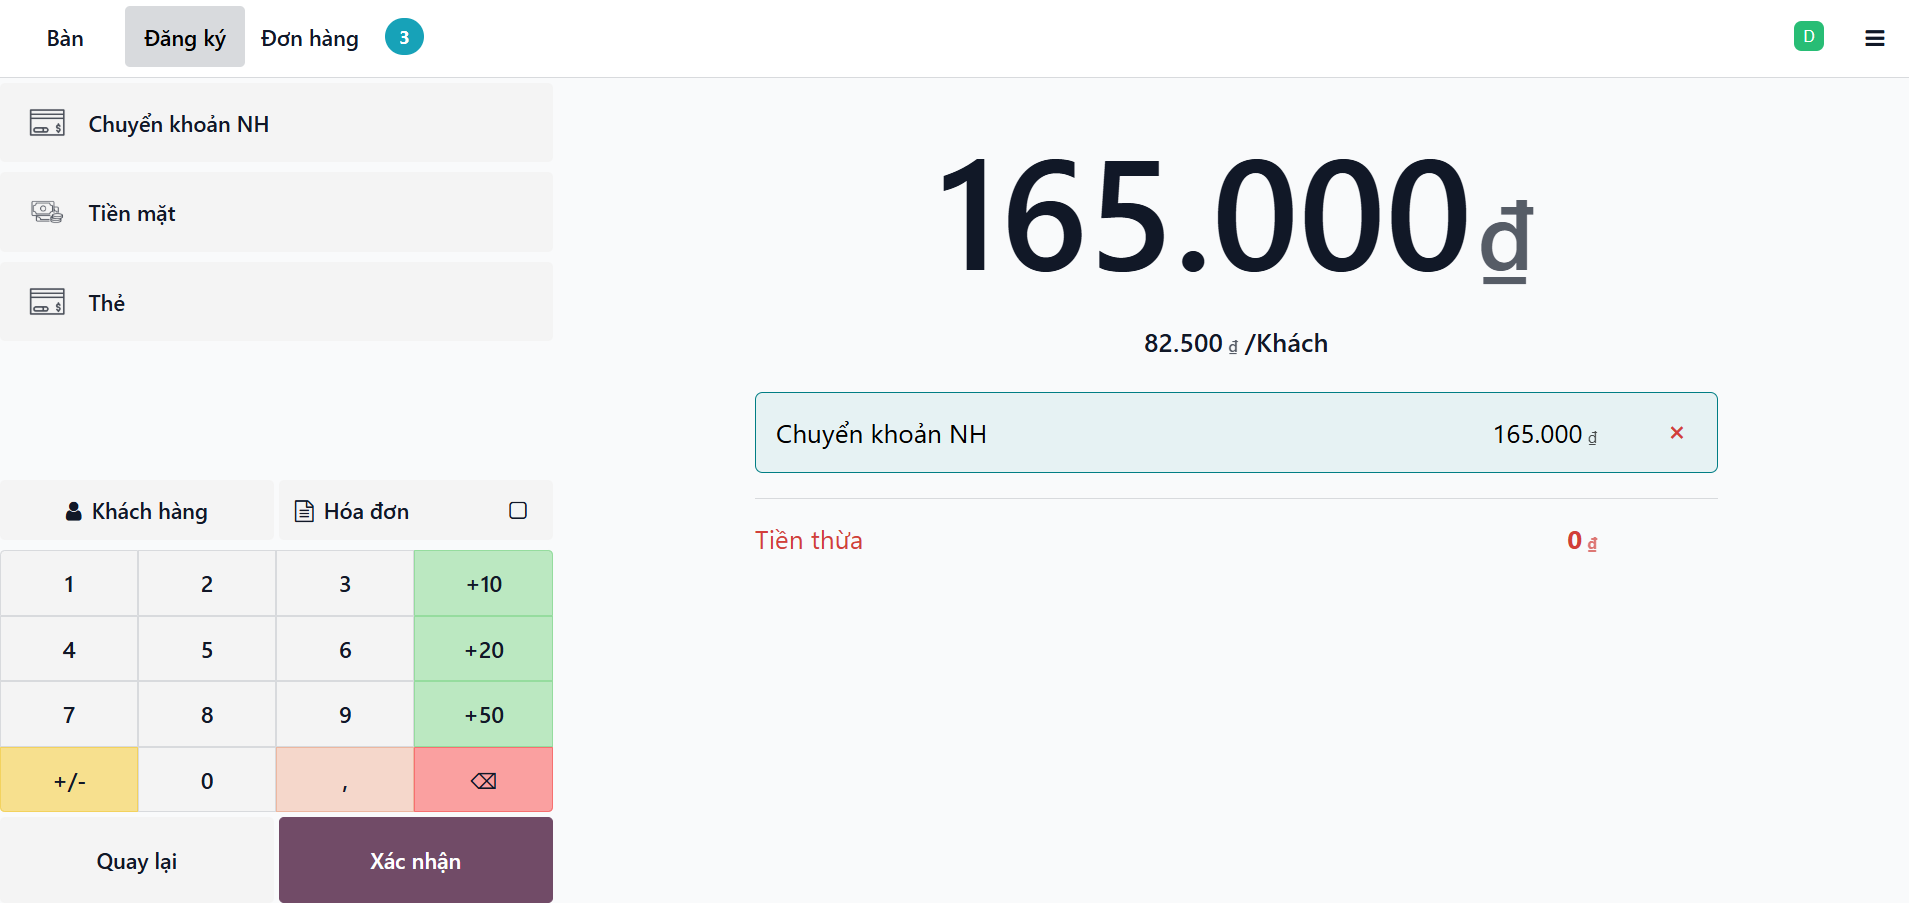The height and width of the screenshot is (903, 1909).
Task: Click Xác nhận to validate payment
Action: [x=415, y=861]
